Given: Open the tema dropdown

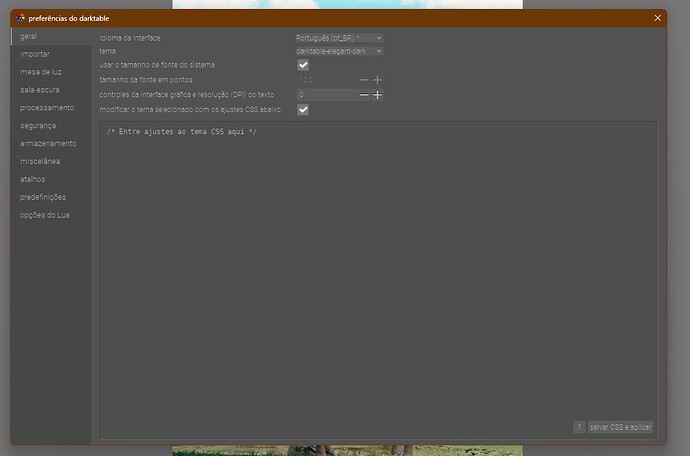Looking at the screenshot, I should point(339,51).
